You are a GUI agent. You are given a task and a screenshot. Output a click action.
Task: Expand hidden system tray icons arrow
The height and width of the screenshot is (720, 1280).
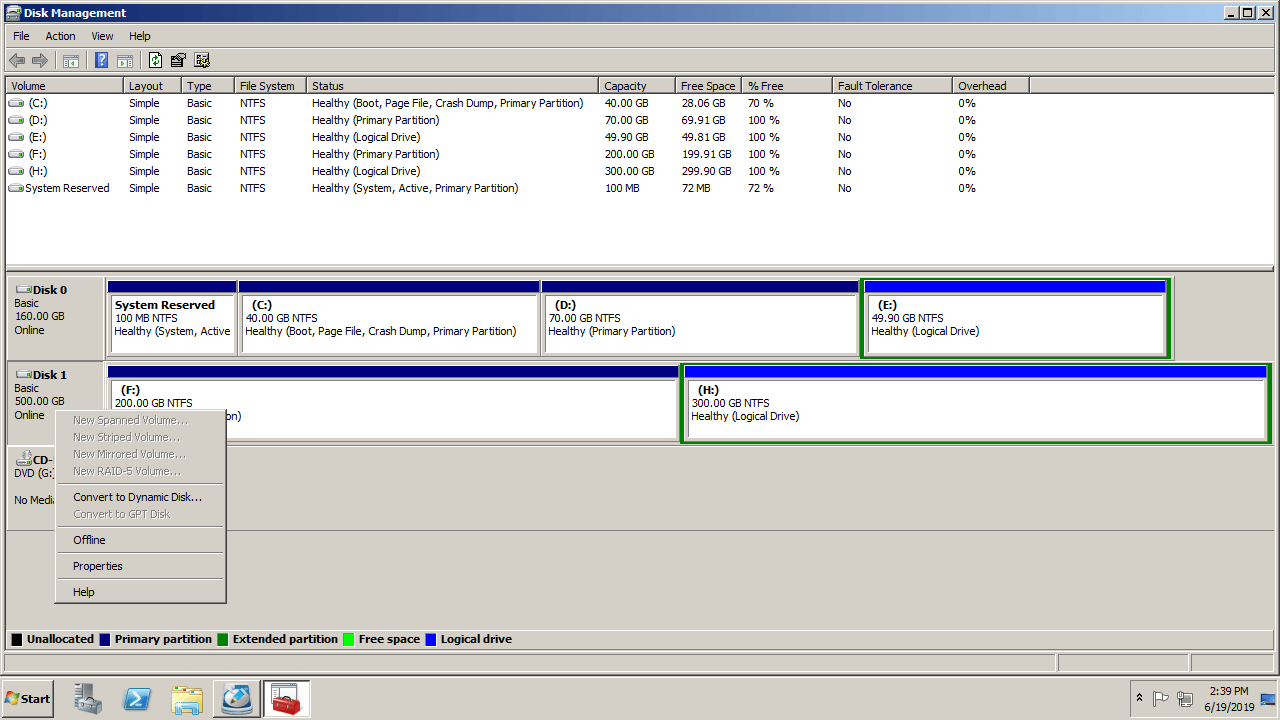(1139, 699)
